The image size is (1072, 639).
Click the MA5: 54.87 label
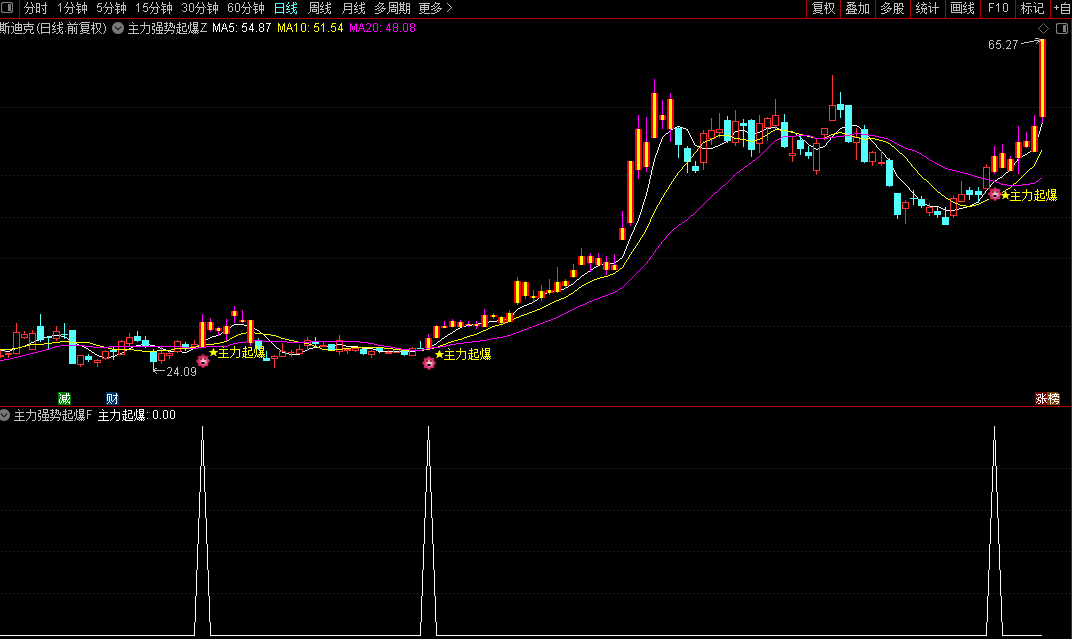241,28
